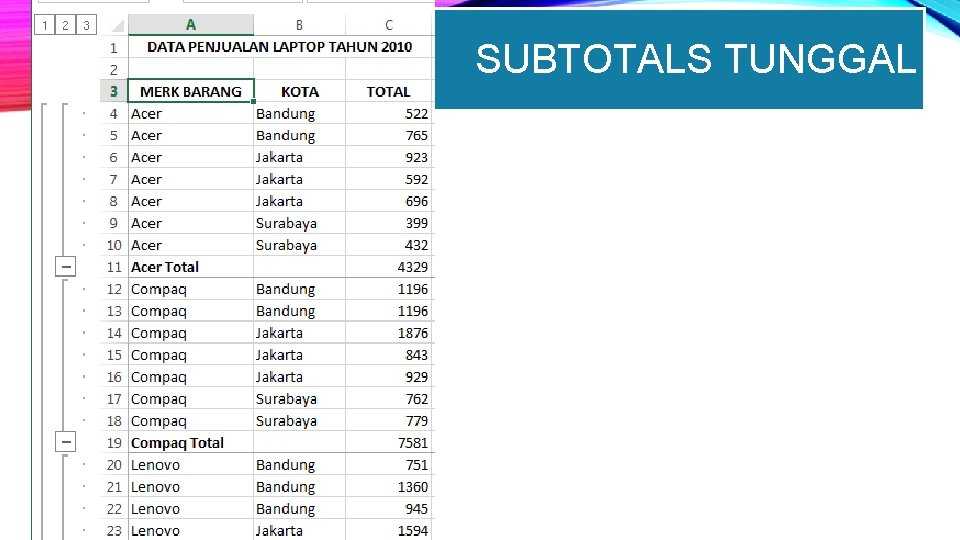Select the cell with value 592
The width and height of the screenshot is (960, 540).
click(x=389, y=179)
